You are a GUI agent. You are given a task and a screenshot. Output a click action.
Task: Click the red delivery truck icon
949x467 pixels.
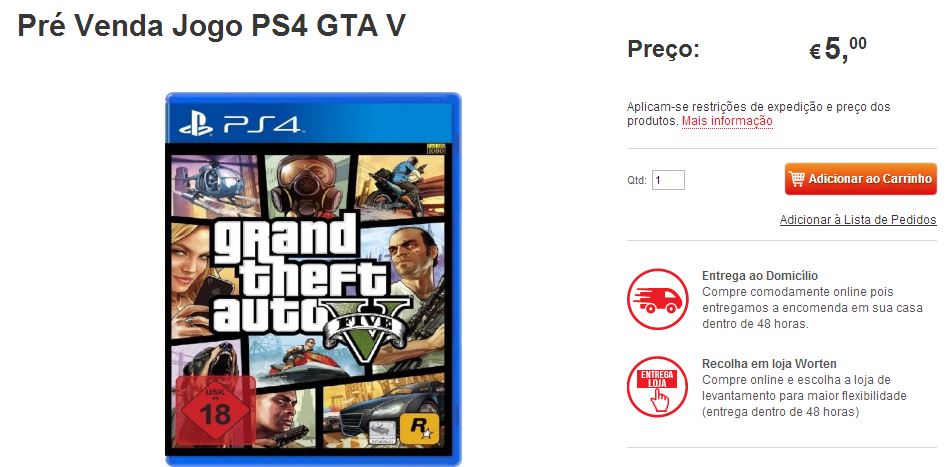[x=657, y=299]
